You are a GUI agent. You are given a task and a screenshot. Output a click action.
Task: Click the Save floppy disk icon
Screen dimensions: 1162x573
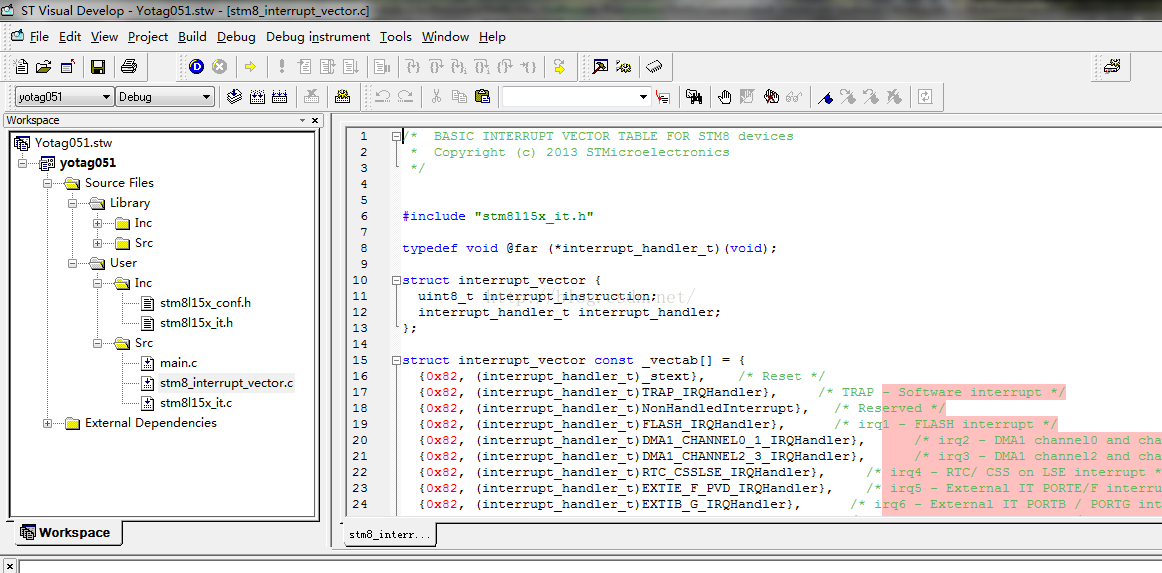pyautogui.click(x=98, y=67)
